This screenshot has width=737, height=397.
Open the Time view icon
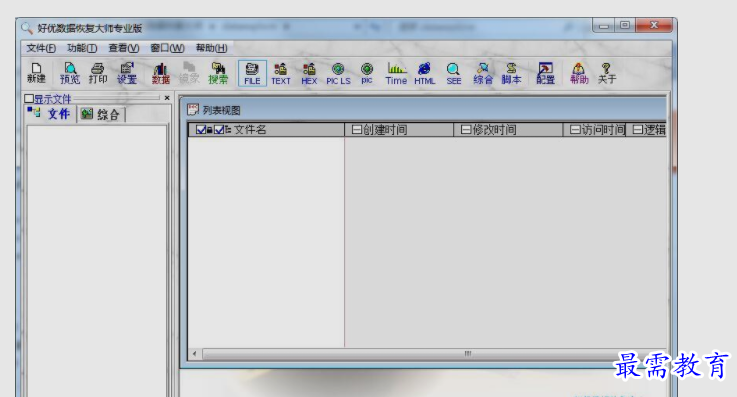[x=396, y=73]
